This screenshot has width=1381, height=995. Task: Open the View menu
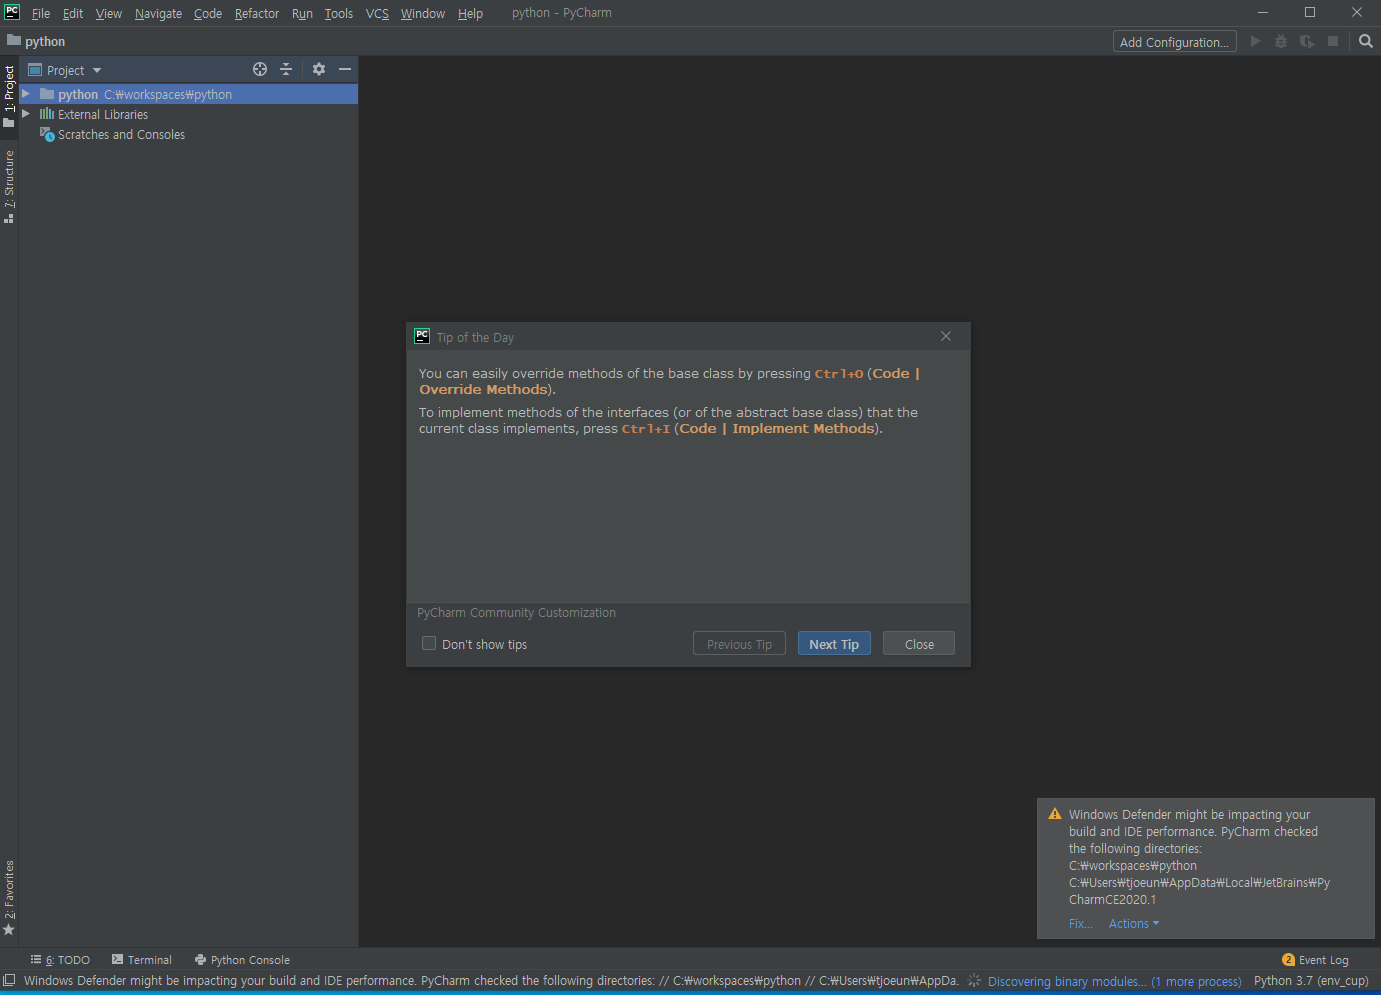pos(109,13)
